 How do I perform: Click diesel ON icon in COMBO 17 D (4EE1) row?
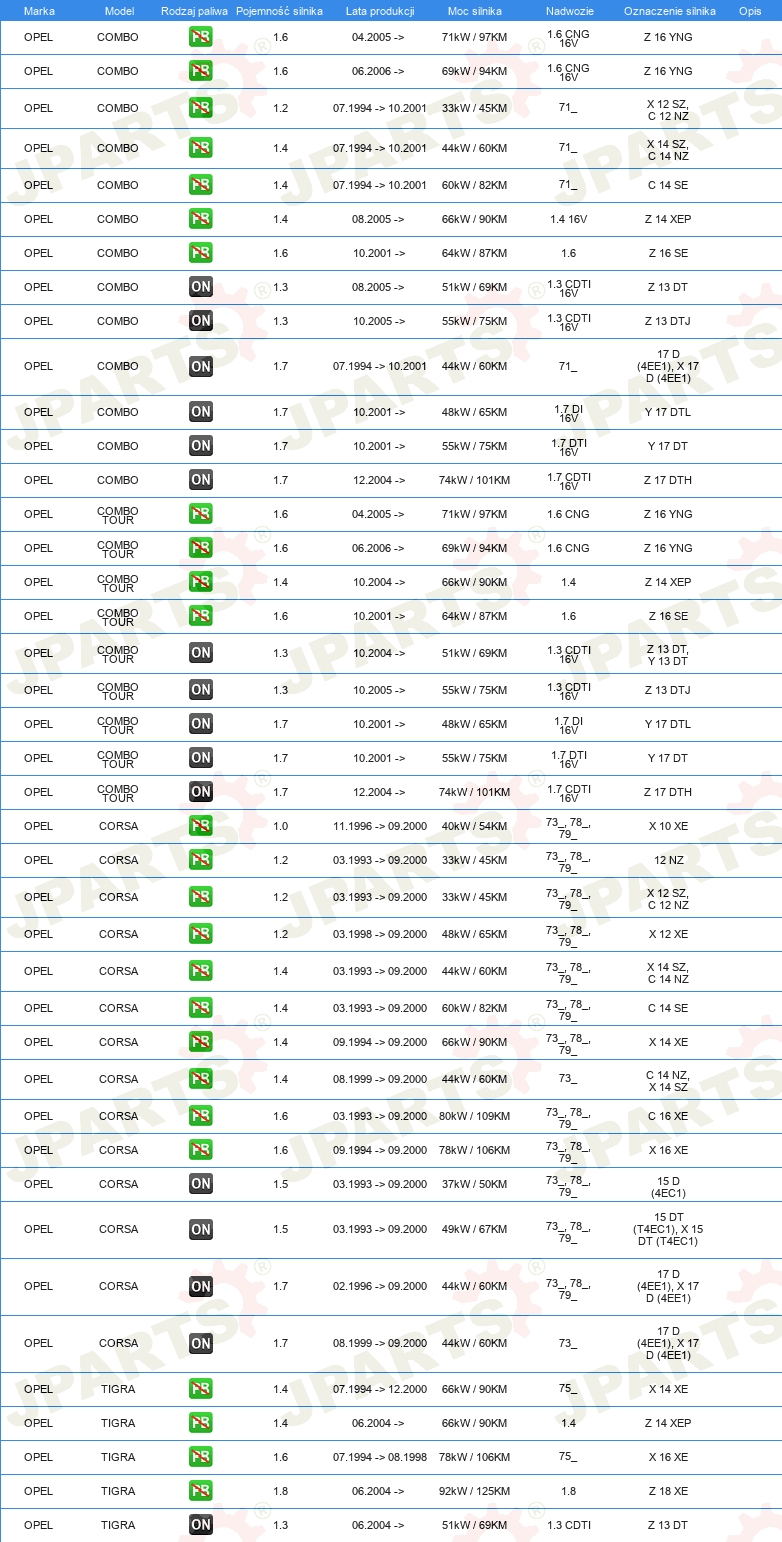coord(201,366)
